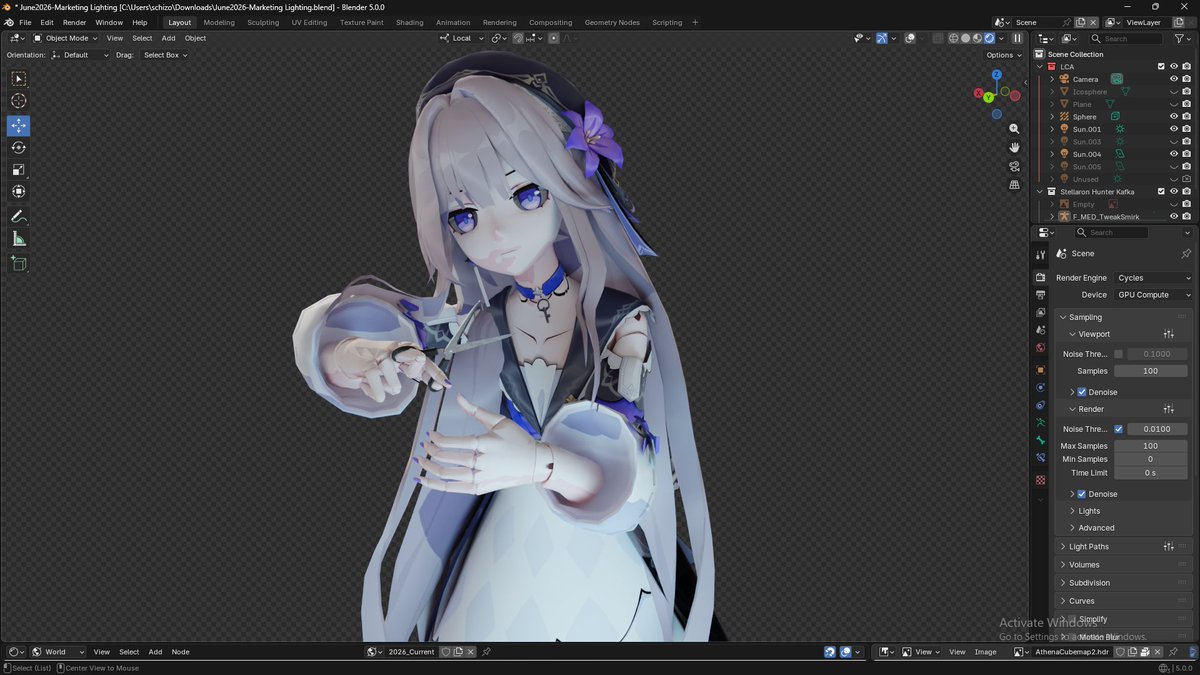1200x675 pixels.
Task: Click the Pause viewport render icon
Action: (1017, 38)
